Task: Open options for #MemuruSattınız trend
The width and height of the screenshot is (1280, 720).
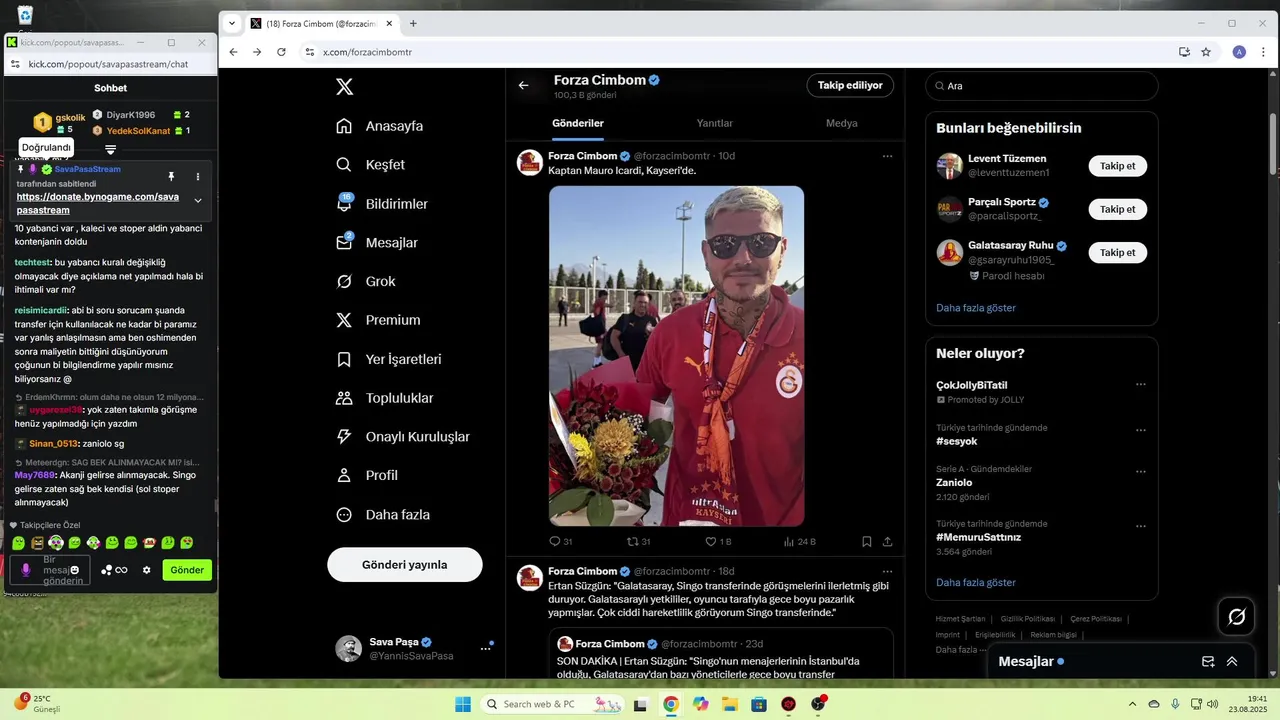Action: (x=1141, y=527)
